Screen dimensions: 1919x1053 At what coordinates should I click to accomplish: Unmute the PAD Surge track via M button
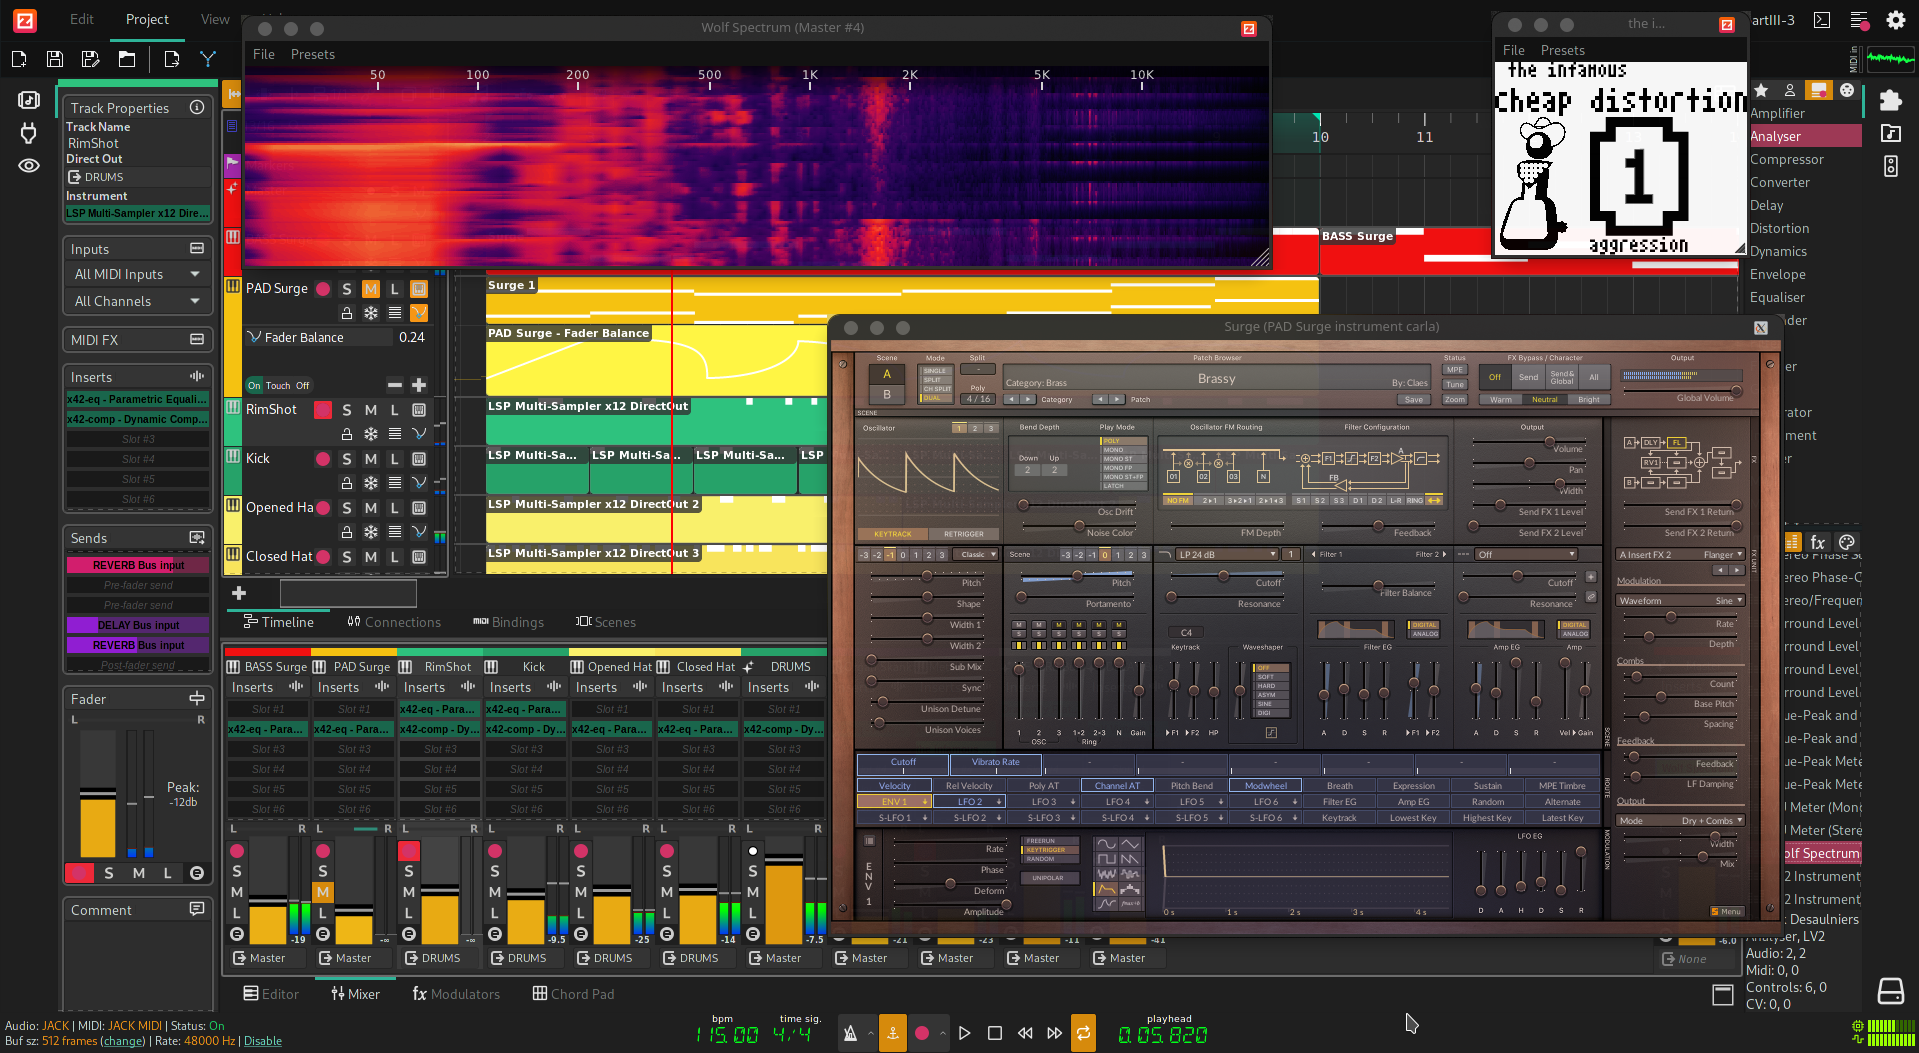371,289
